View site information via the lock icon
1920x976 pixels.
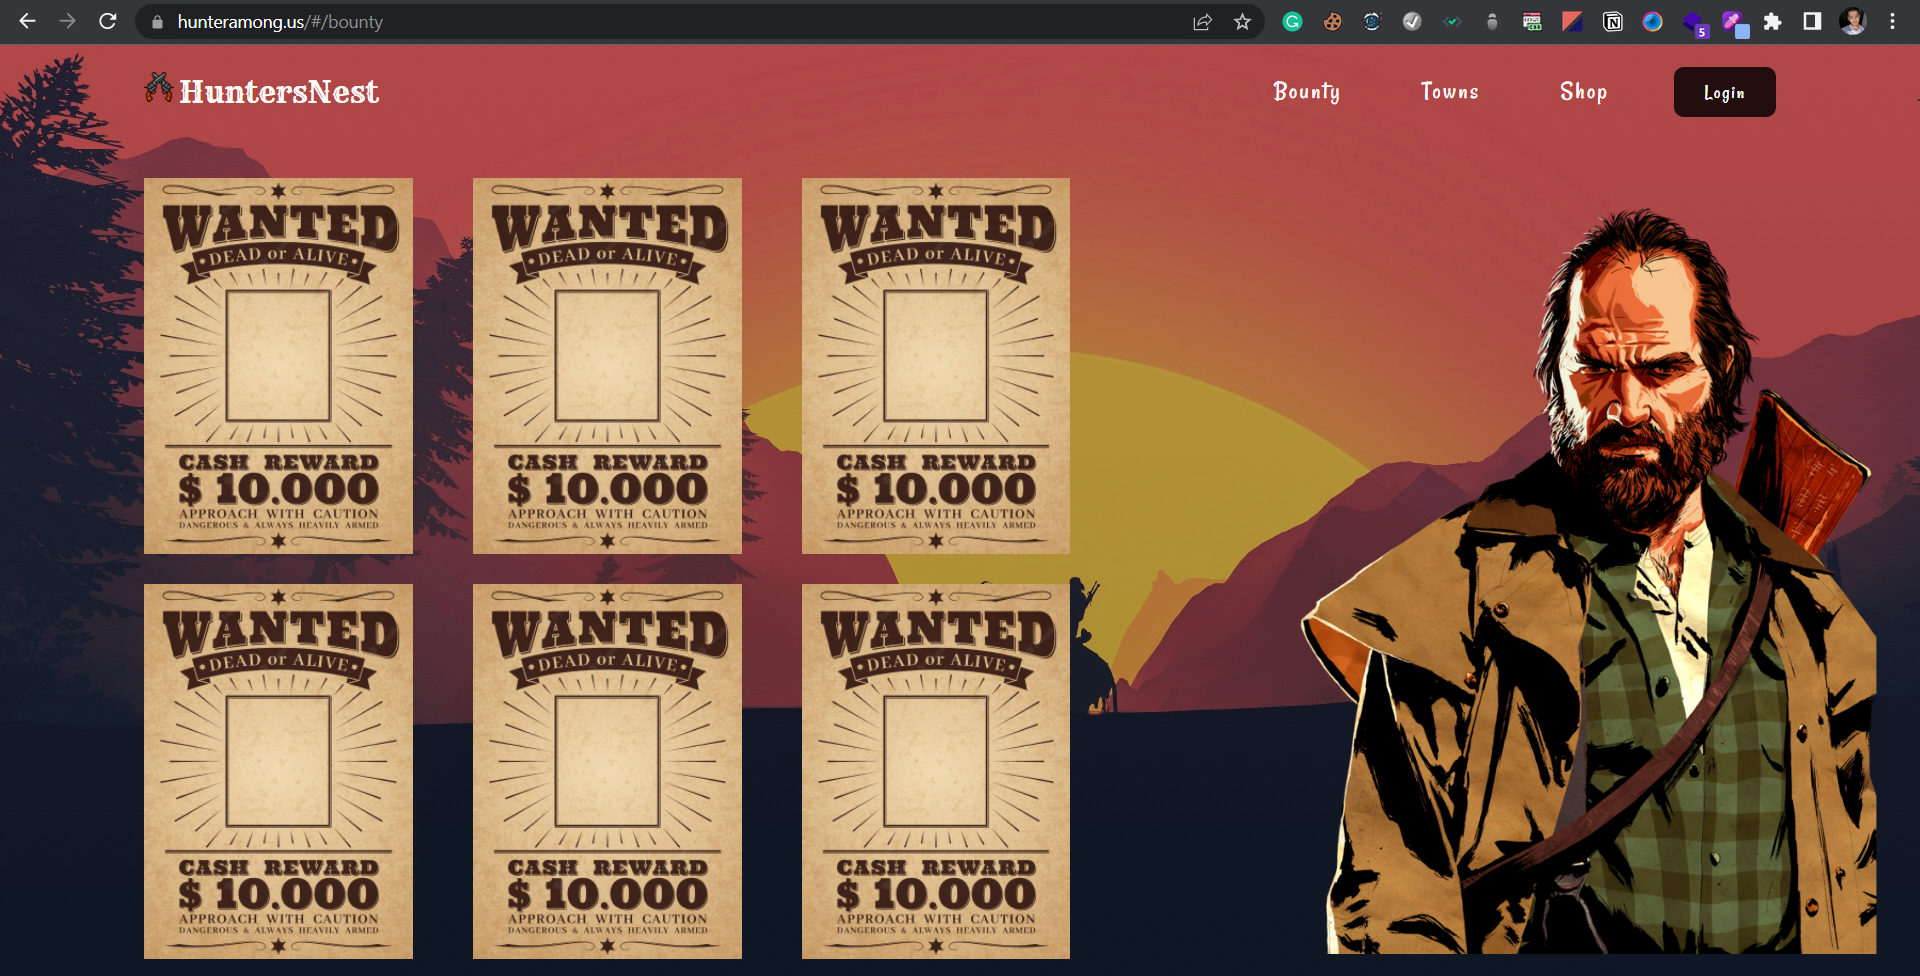[x=157, y=22]
